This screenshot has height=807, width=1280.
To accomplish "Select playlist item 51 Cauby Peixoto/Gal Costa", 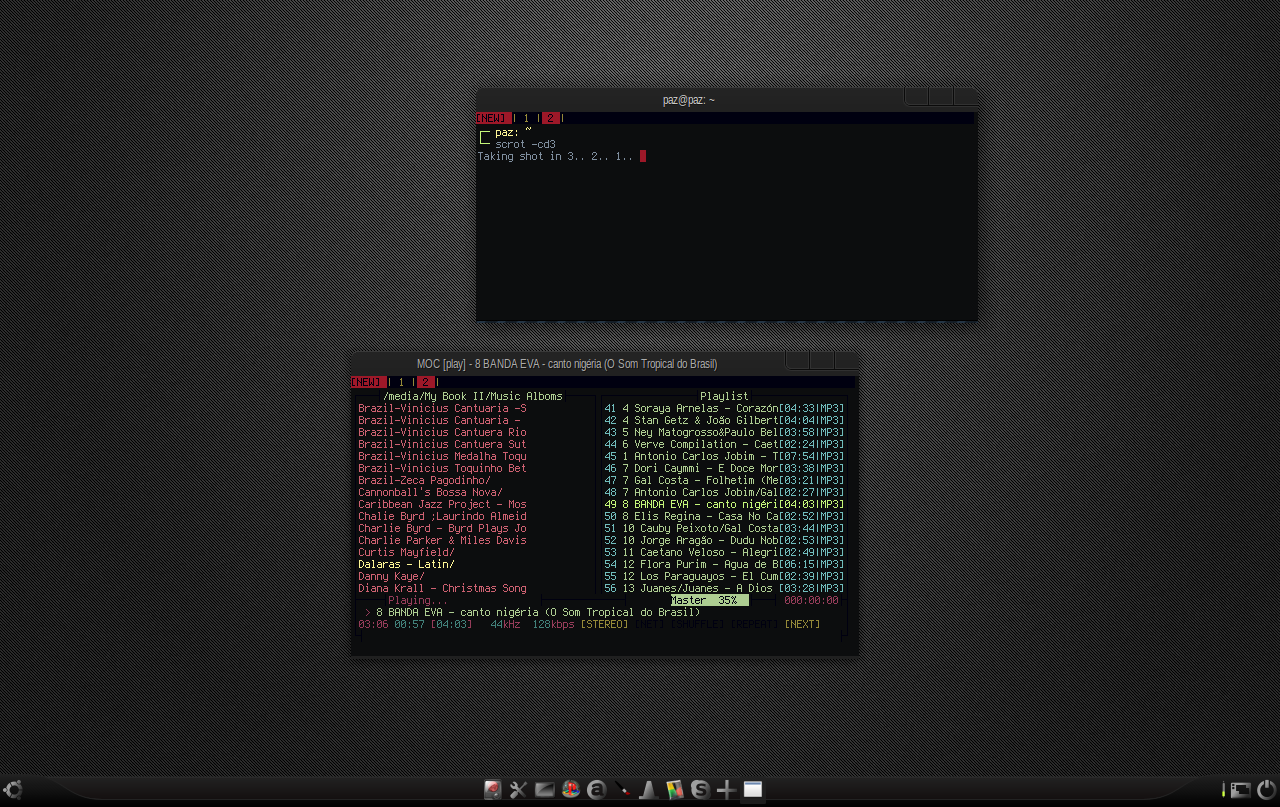I will point(724,528).
